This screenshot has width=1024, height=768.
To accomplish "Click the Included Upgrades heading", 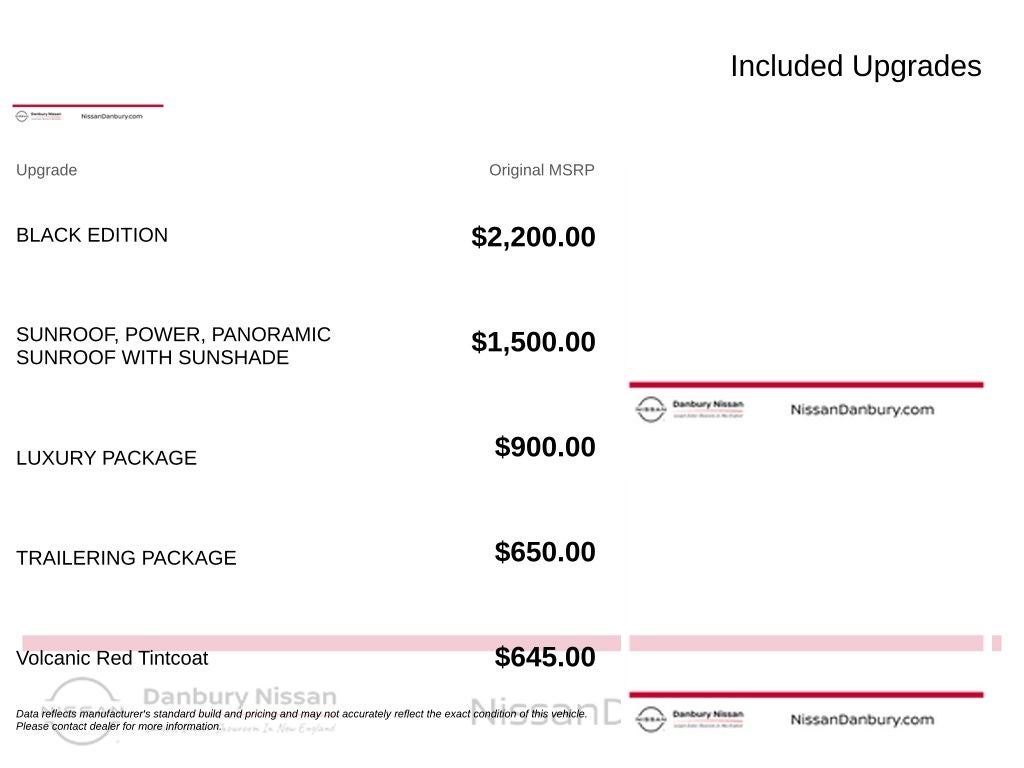I will pos(856,66).
